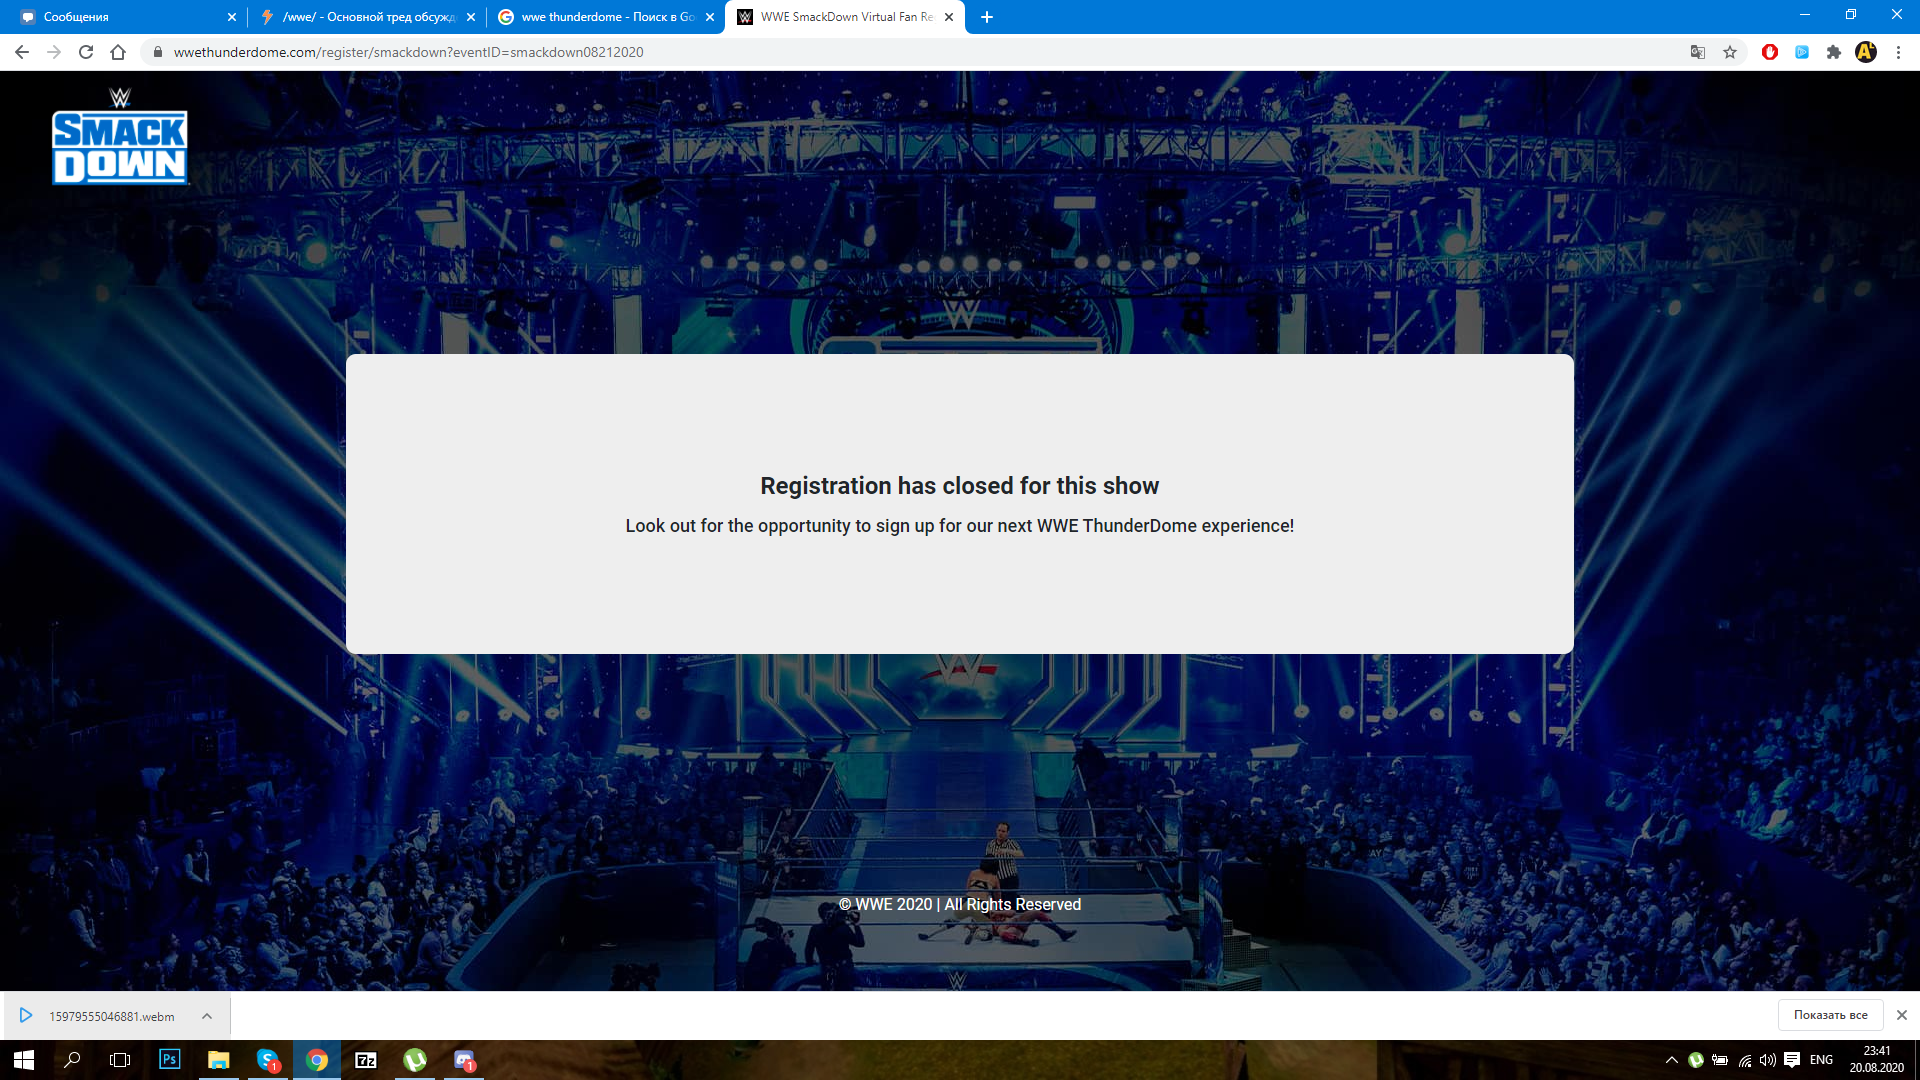Reload the current page
The width and height of the screenshot is (1920, 1080).
(86, 52)
